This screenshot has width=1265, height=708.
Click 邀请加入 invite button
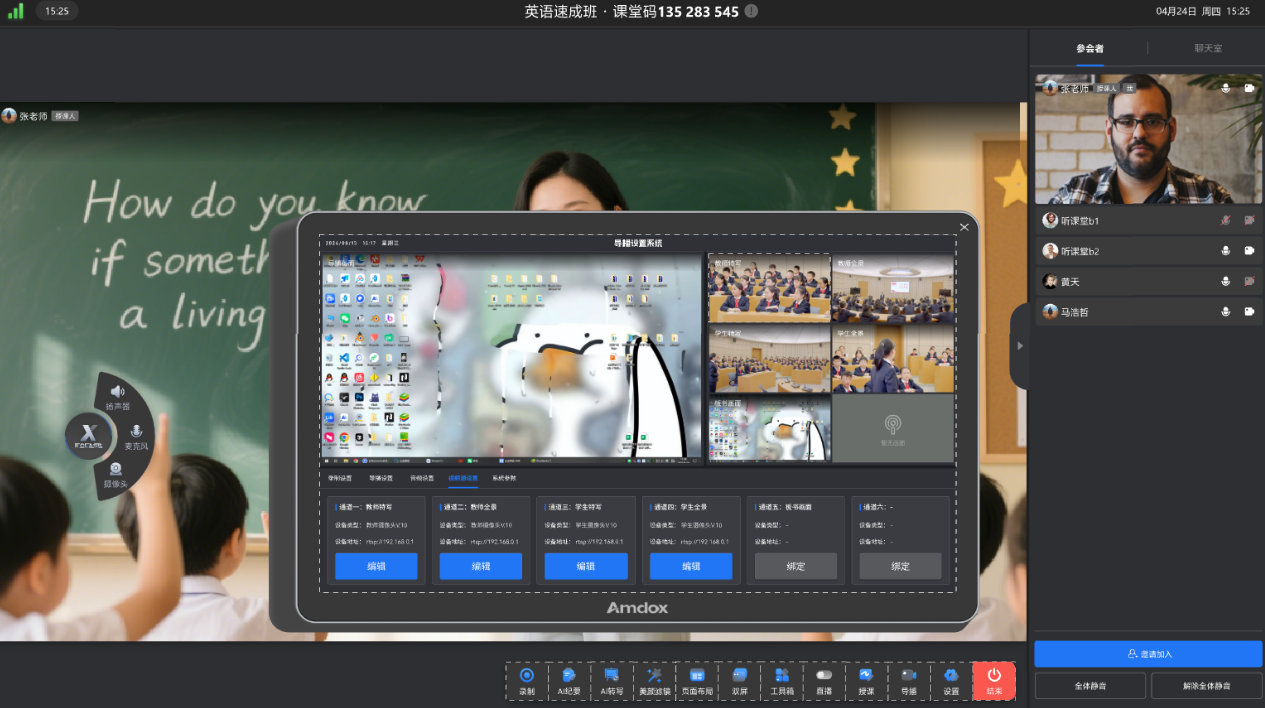[x=1148, y=654]
